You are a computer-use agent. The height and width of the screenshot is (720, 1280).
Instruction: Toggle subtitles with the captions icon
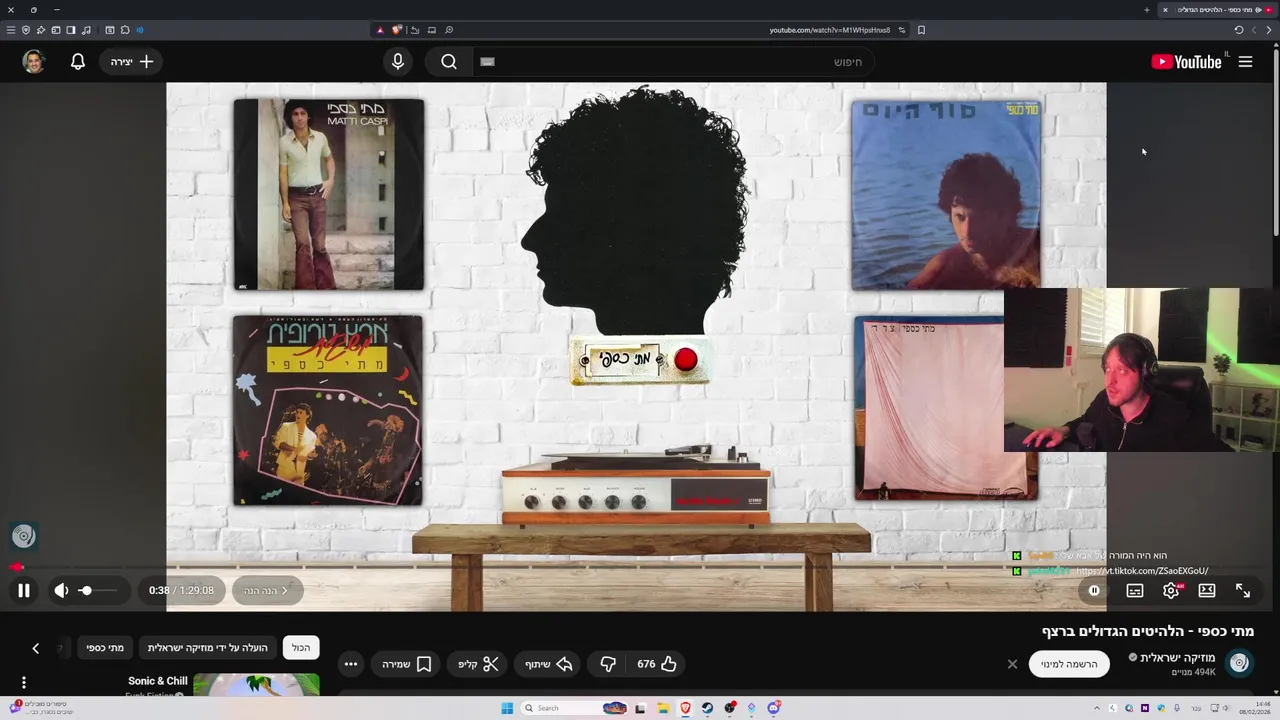1135,591
